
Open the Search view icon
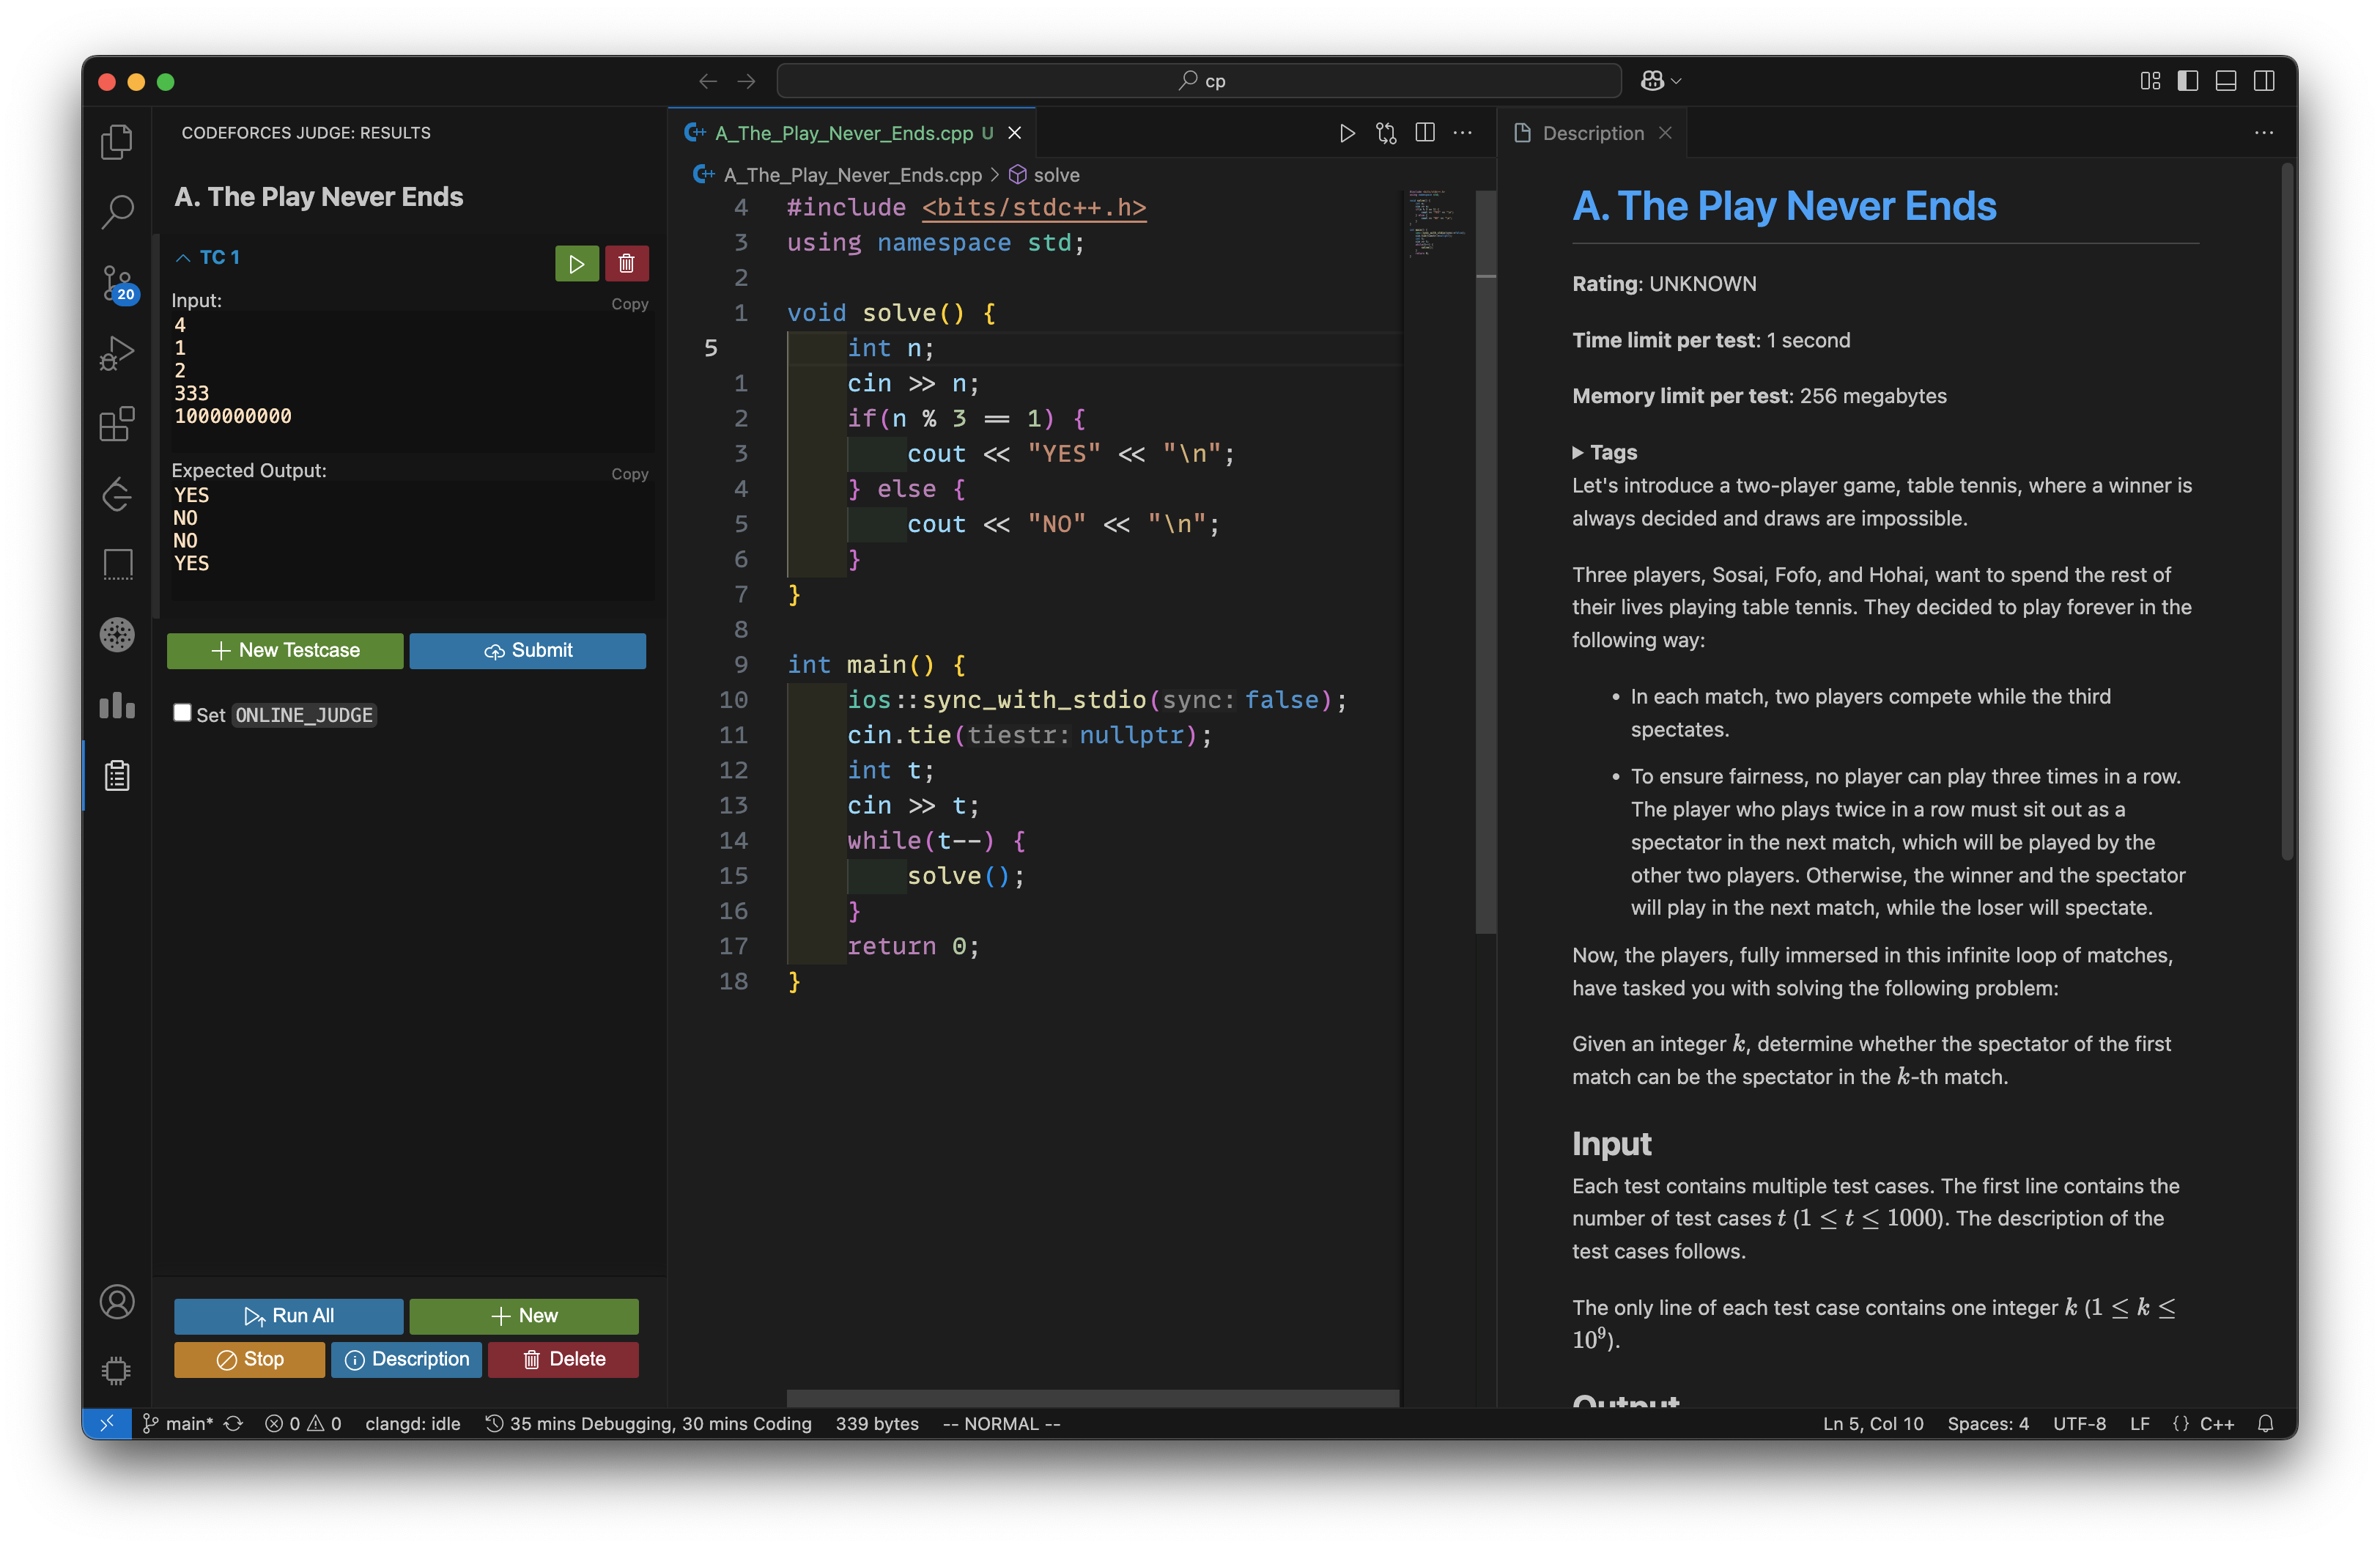117,211
